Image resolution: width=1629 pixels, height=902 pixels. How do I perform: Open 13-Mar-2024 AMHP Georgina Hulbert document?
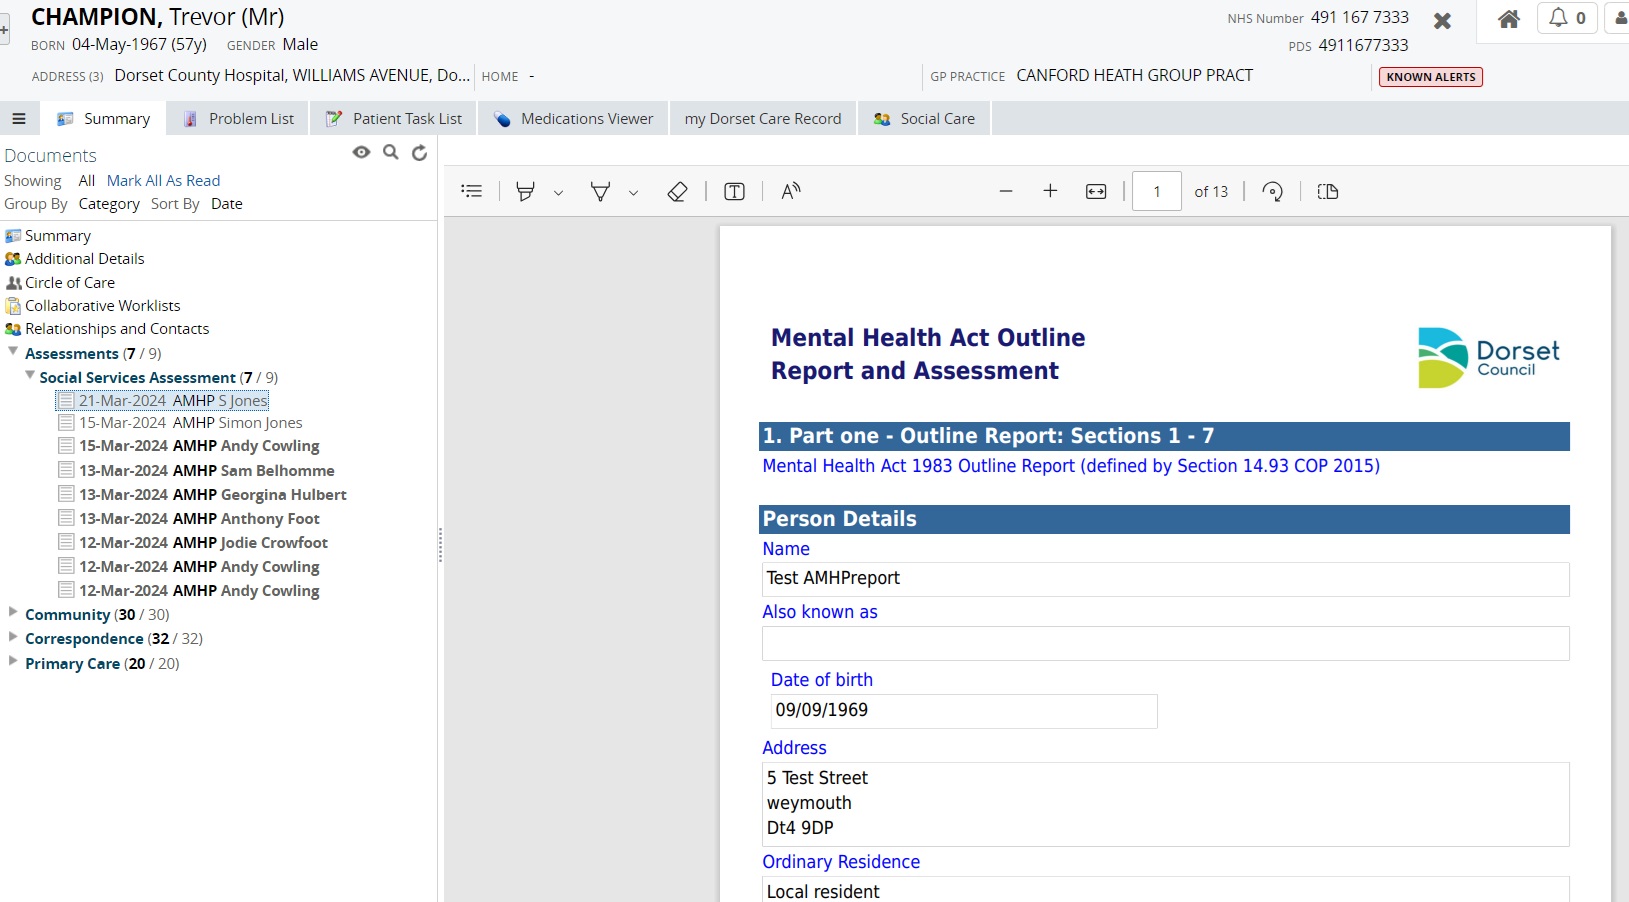click(x=203, y=494)
